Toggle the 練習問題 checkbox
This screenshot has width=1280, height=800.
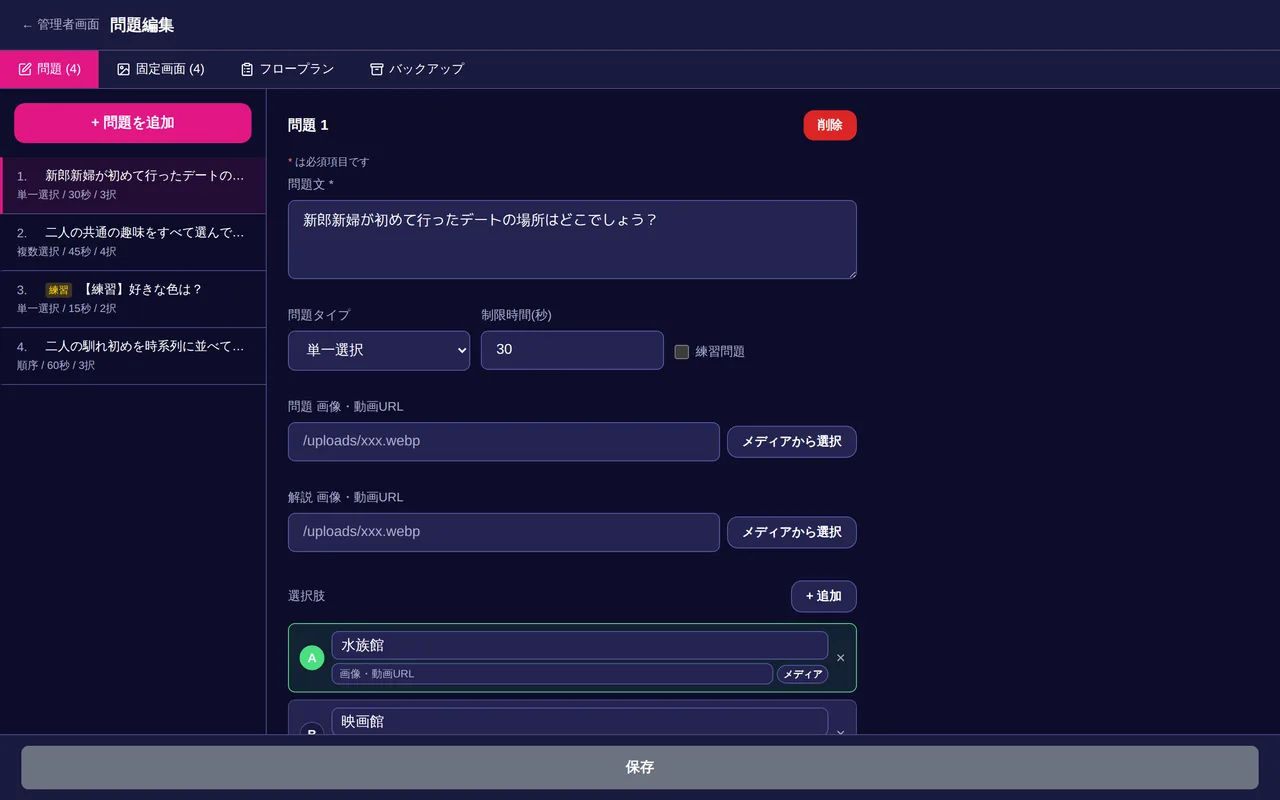682,352
